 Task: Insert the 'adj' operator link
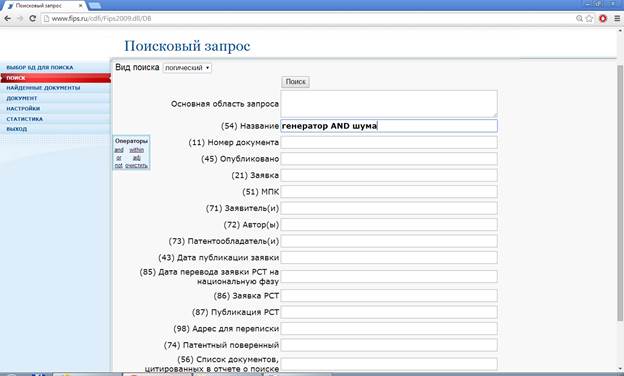[x=136, y=158]
